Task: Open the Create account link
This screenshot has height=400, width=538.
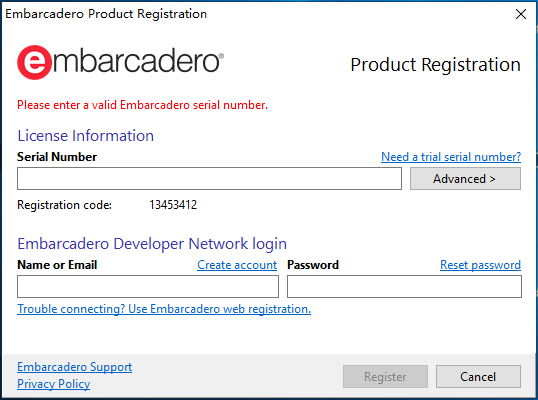Action: click(x=237, y=265)
